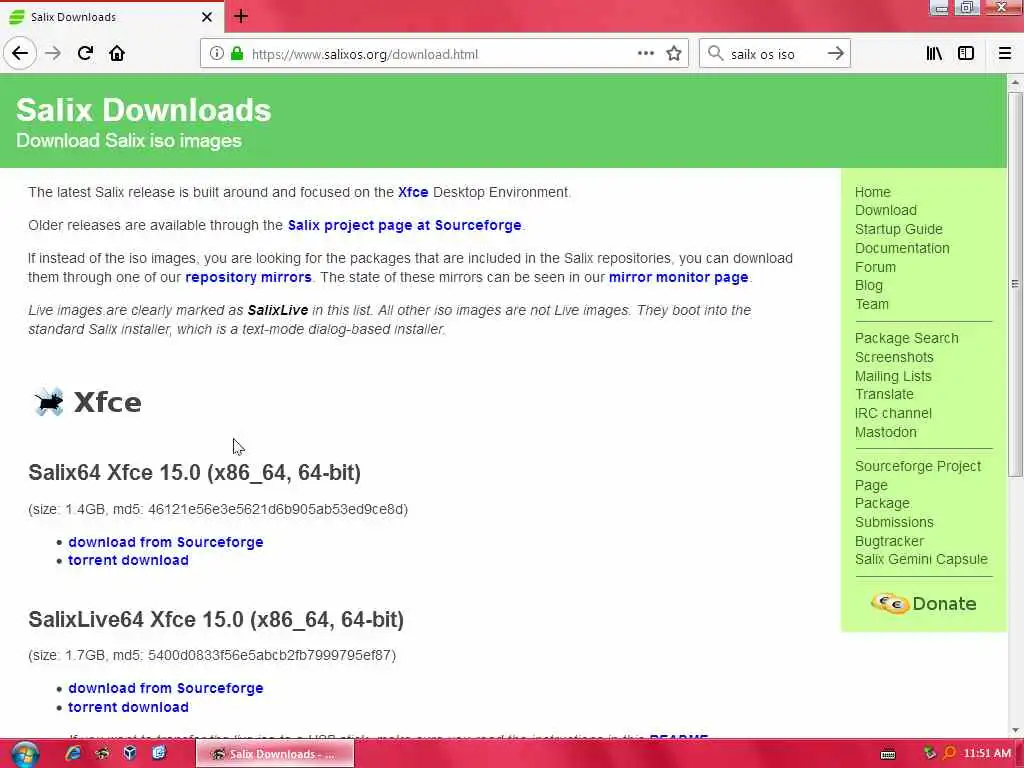Open Team in the sidebar
Screen dimensions: 1024x768
tap(872, 304)
